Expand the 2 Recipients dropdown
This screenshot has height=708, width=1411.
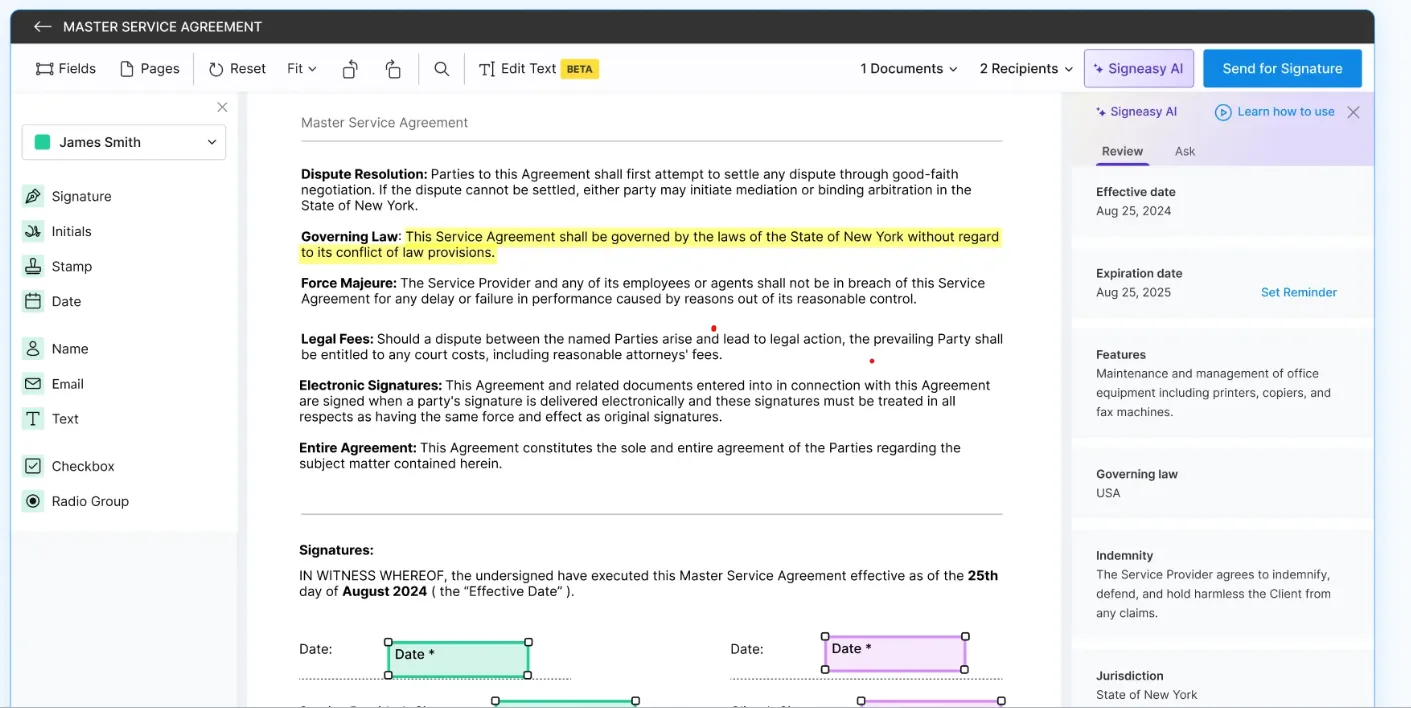click(x=1026, y=69)
